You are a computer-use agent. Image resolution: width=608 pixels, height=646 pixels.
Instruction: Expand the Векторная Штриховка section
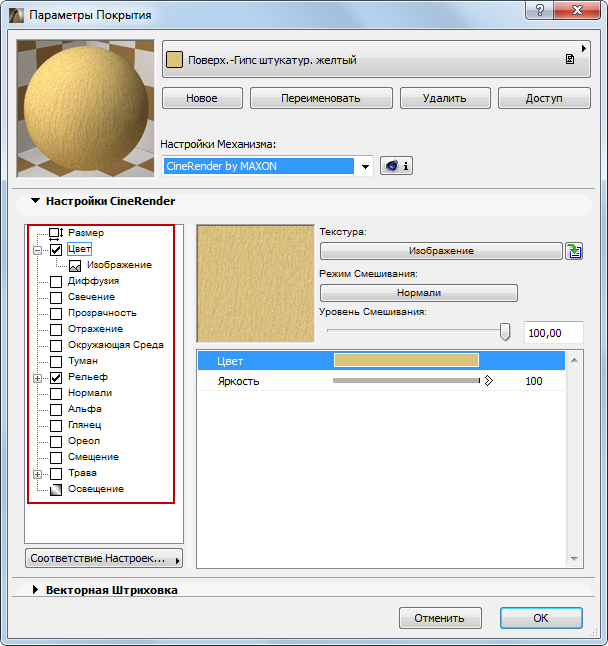[35, 590]
